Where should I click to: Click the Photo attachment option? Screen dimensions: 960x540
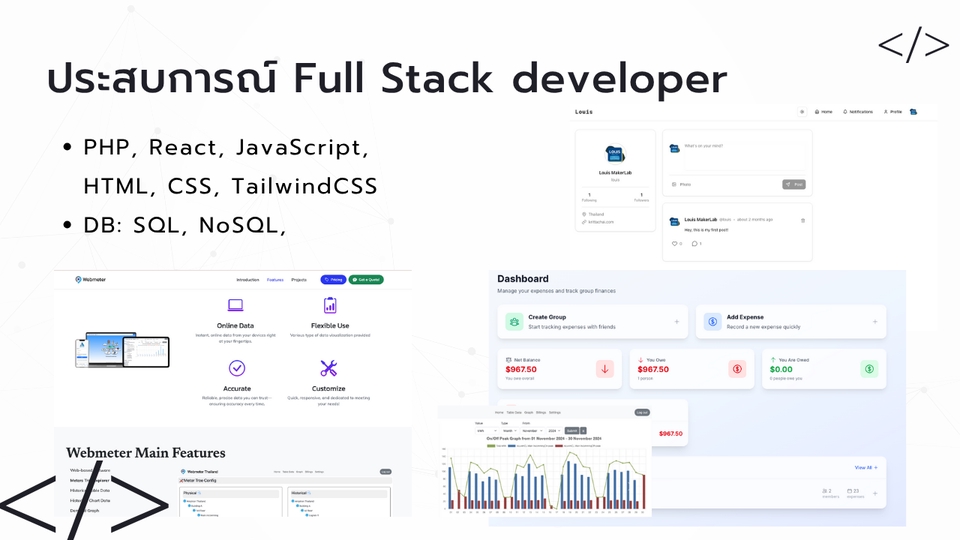(681, 184)
